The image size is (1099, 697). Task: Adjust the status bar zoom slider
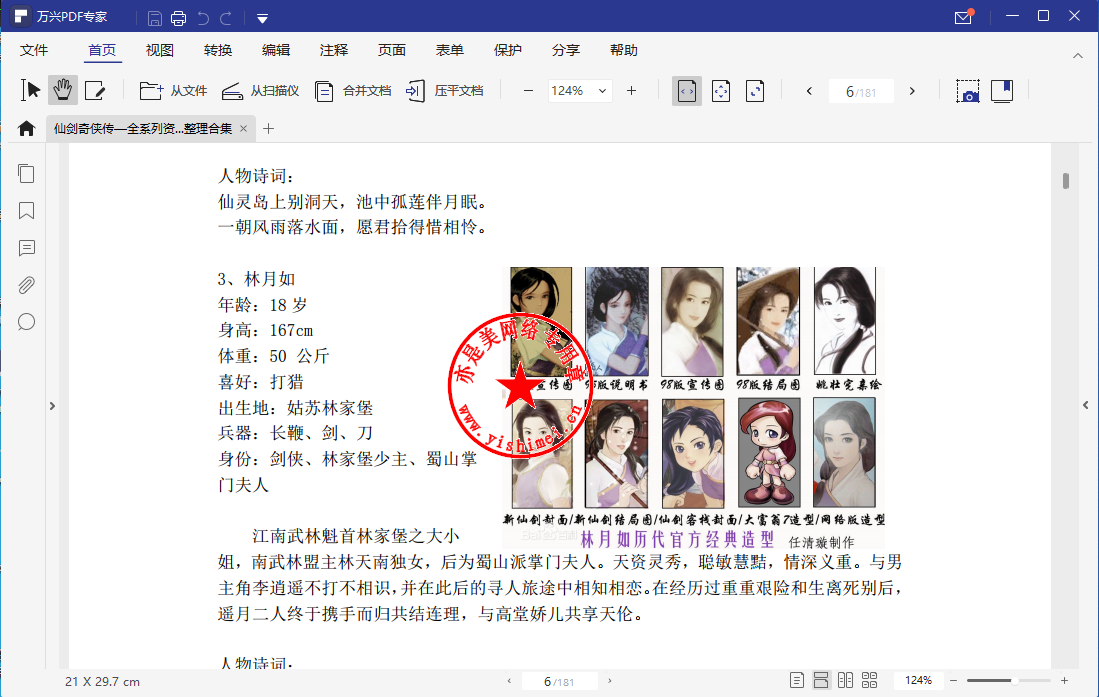pos(1015,681)
